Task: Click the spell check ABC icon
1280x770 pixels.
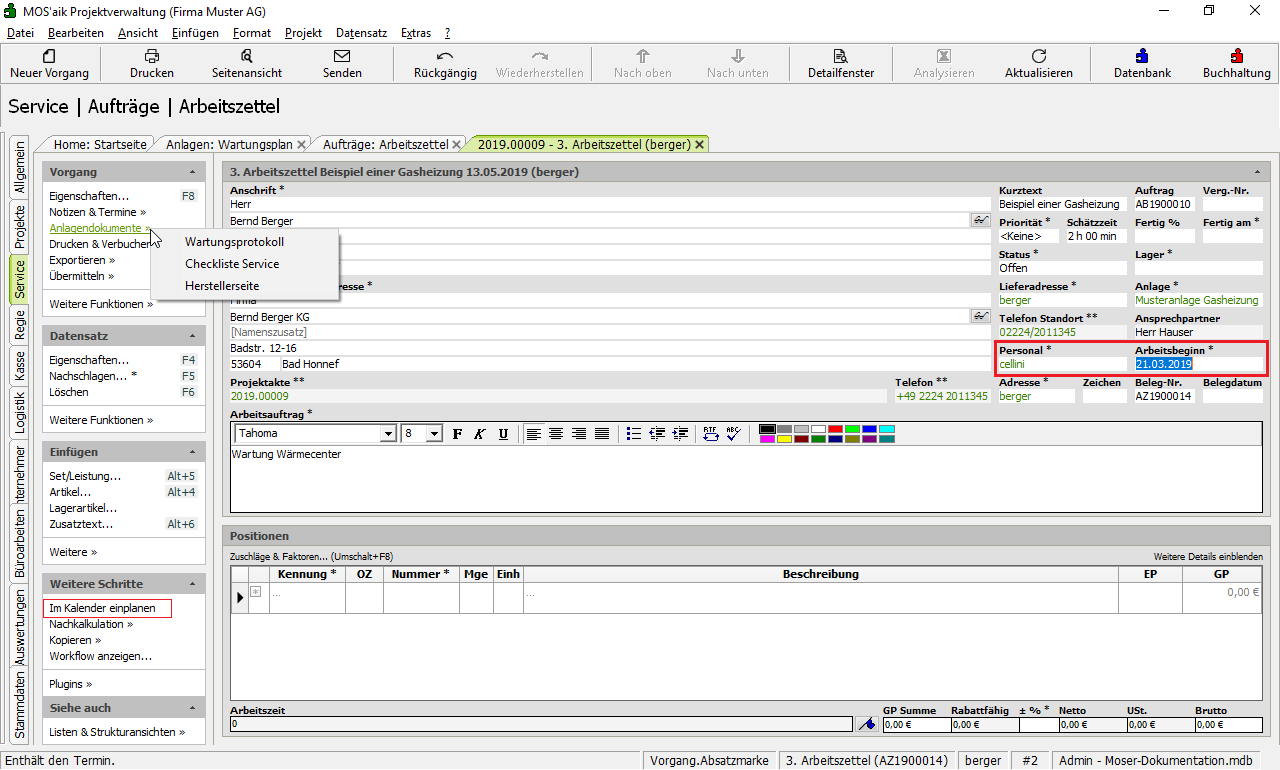Action: click(x=735, y=433)
